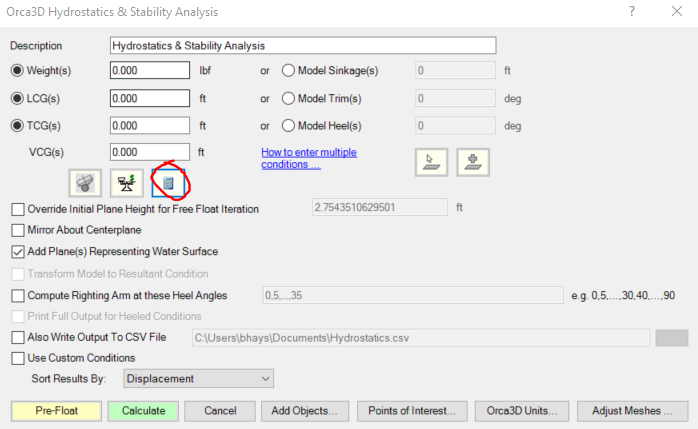
Task: Click the Model Heel(s) value field
Action: click(455, 126)
